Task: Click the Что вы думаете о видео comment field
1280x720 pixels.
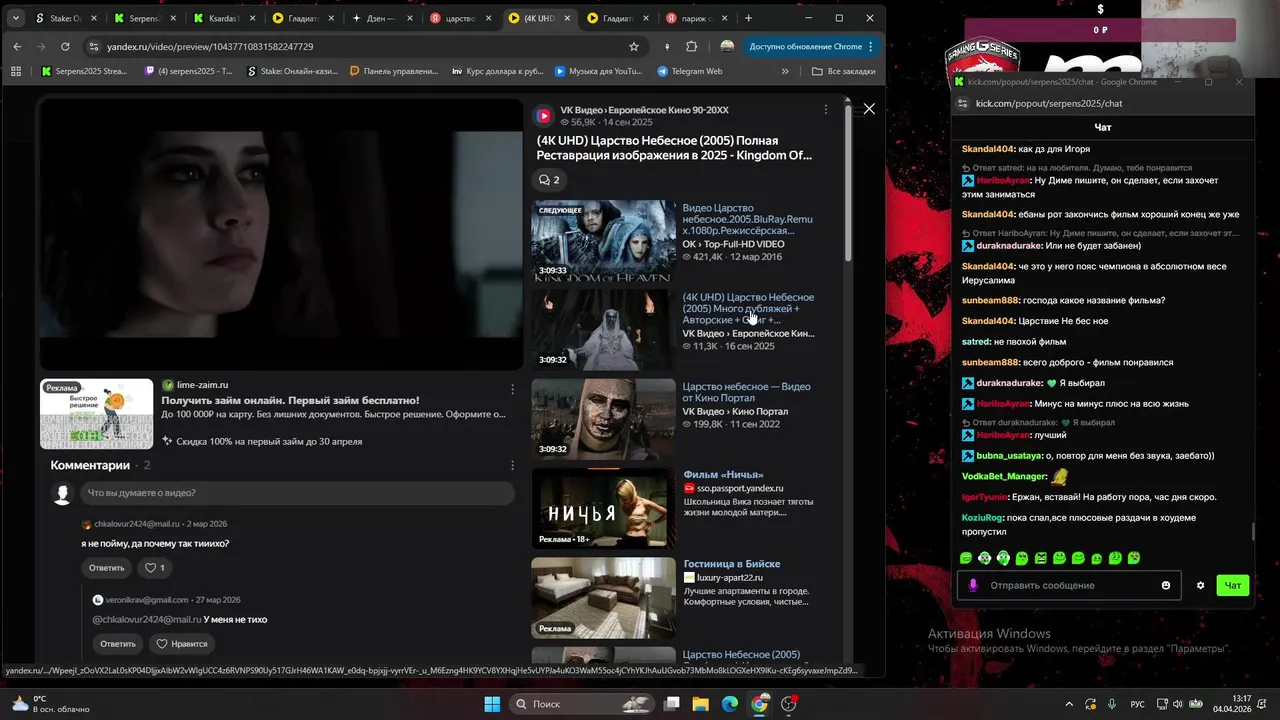Action: [298, 493]
